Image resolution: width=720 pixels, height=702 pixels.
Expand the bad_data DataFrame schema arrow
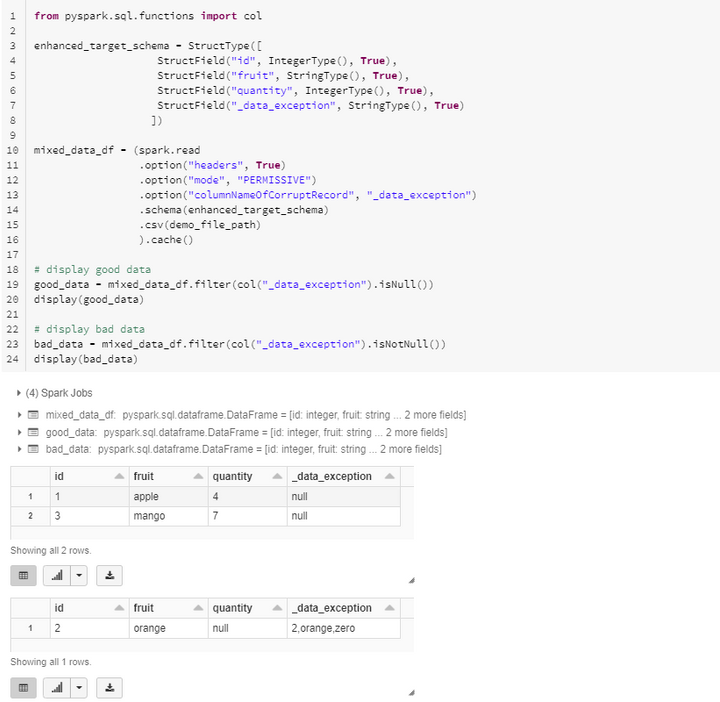click(x=19, y=449)
